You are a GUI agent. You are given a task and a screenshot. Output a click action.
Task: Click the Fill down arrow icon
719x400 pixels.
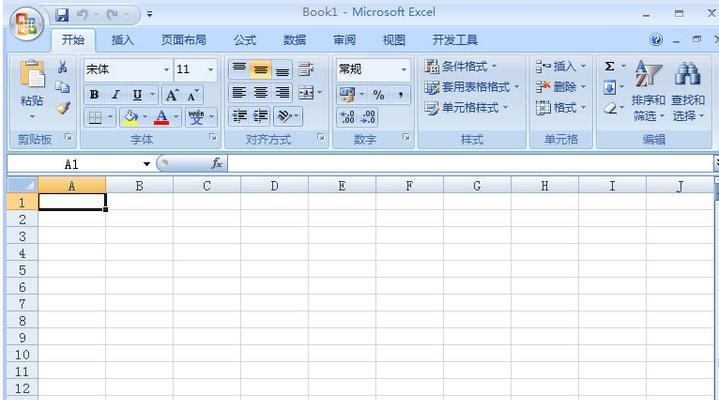(x=609, y=87)
